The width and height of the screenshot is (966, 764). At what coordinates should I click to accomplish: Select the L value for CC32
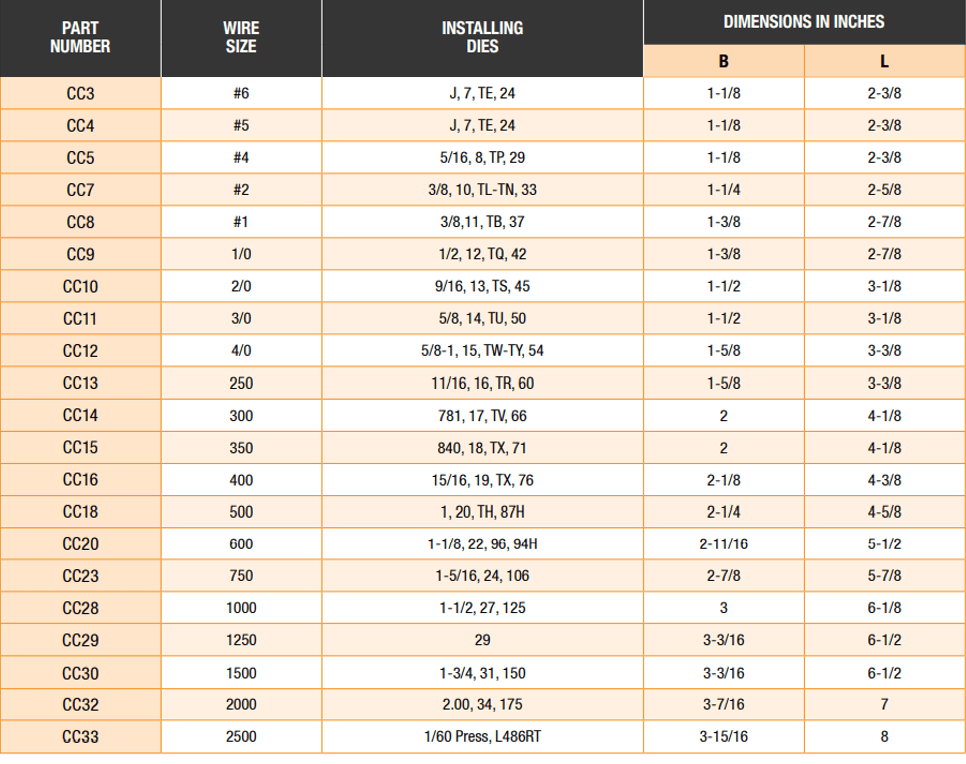[884, 705]
